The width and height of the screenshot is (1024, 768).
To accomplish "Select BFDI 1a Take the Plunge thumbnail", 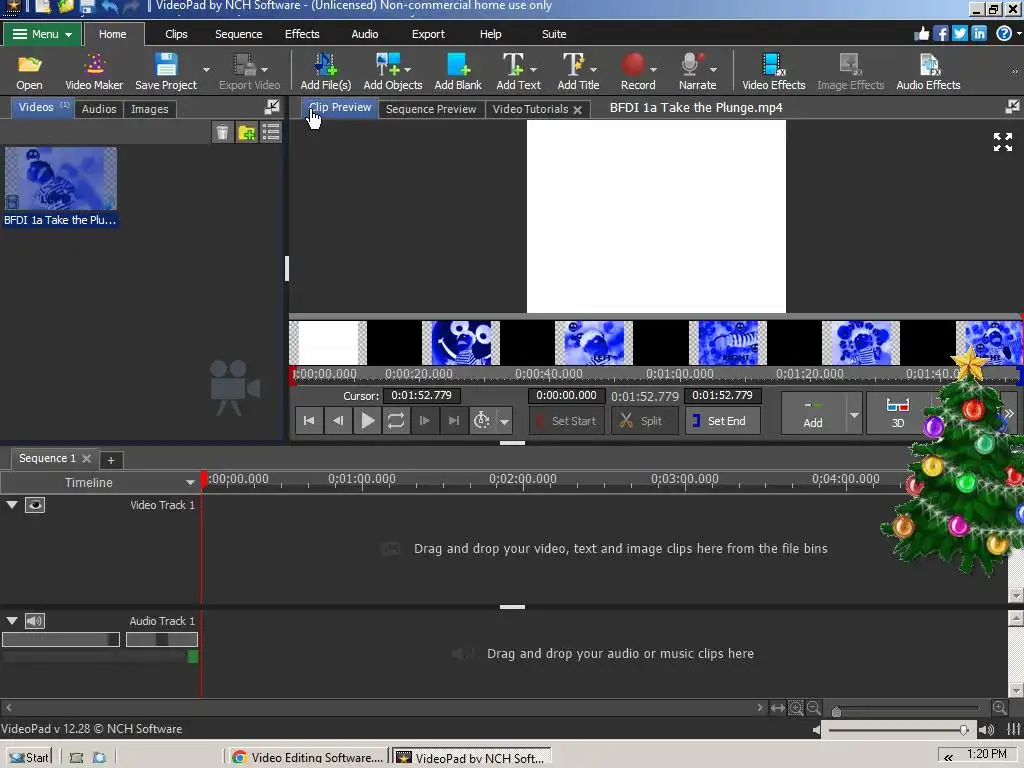I will [x=61, y=179].
